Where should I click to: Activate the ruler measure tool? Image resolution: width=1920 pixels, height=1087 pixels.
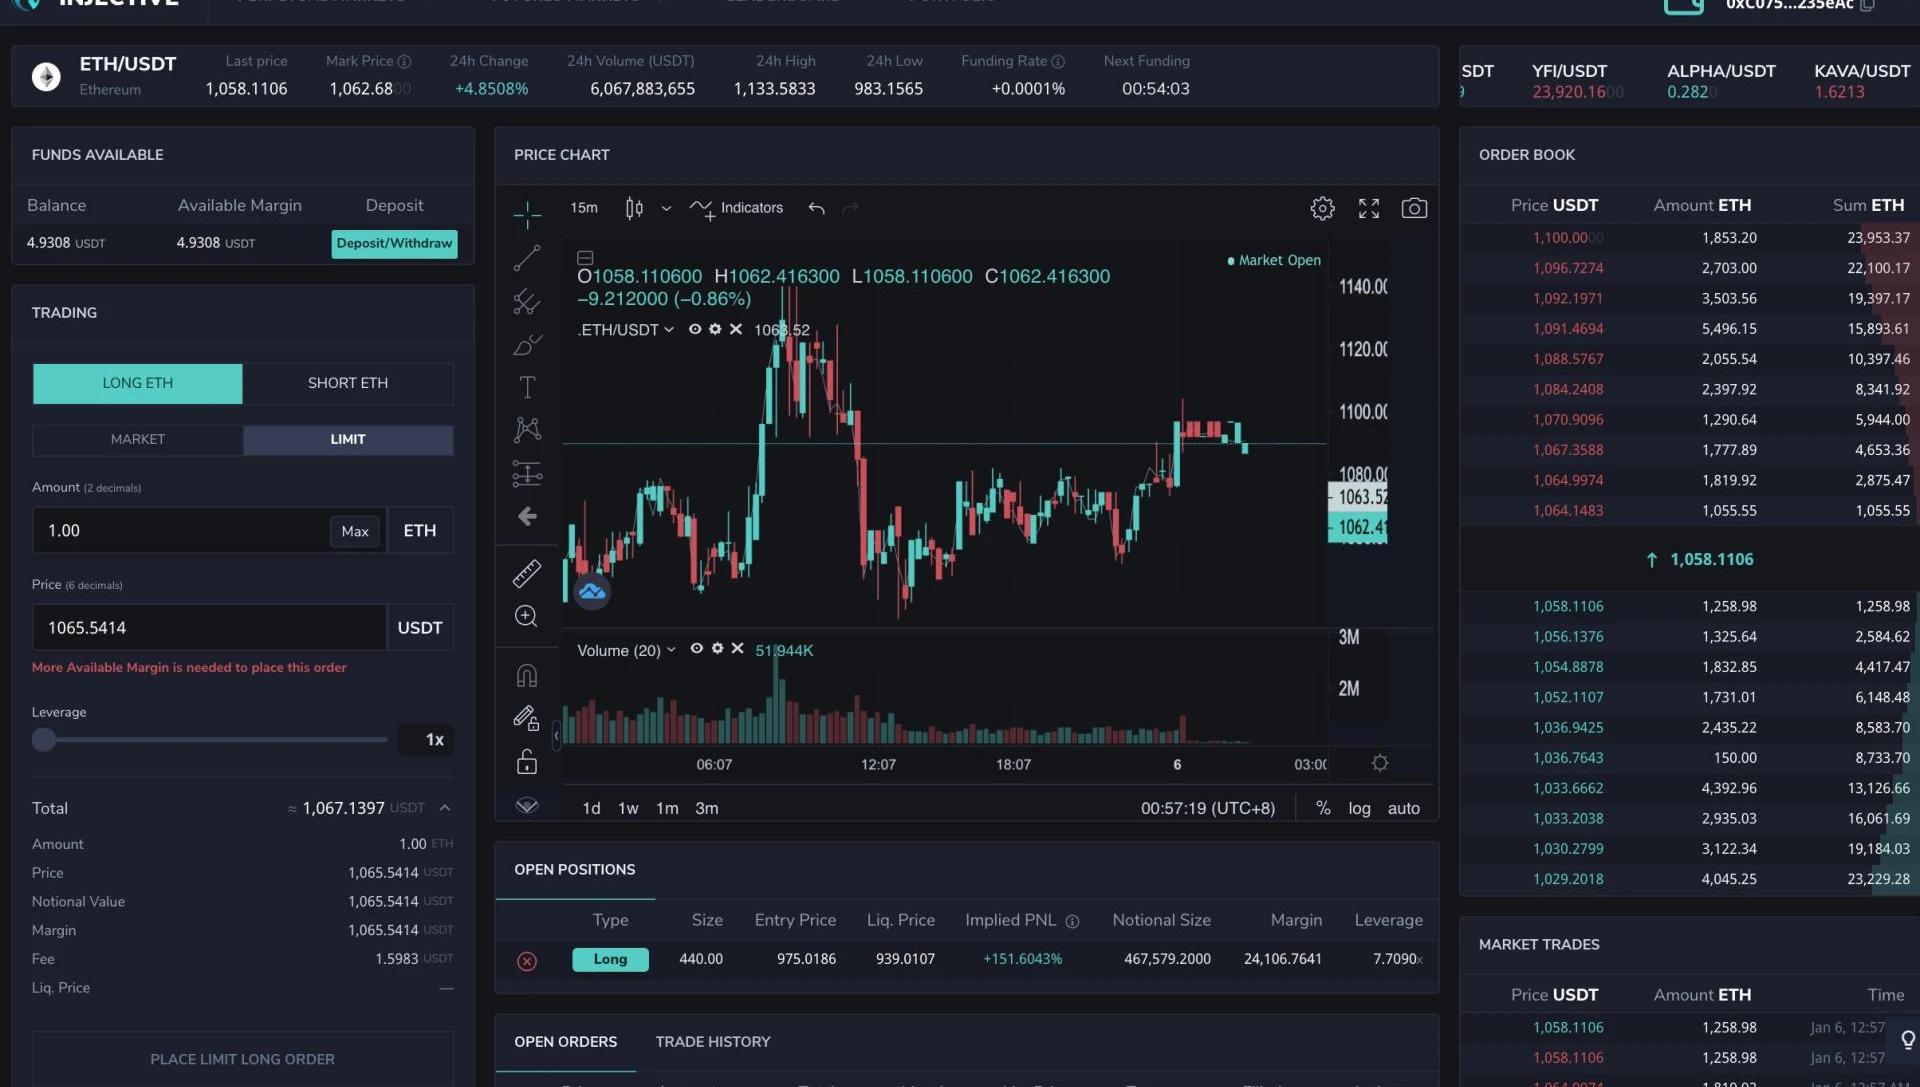click(x=527, y=573)
